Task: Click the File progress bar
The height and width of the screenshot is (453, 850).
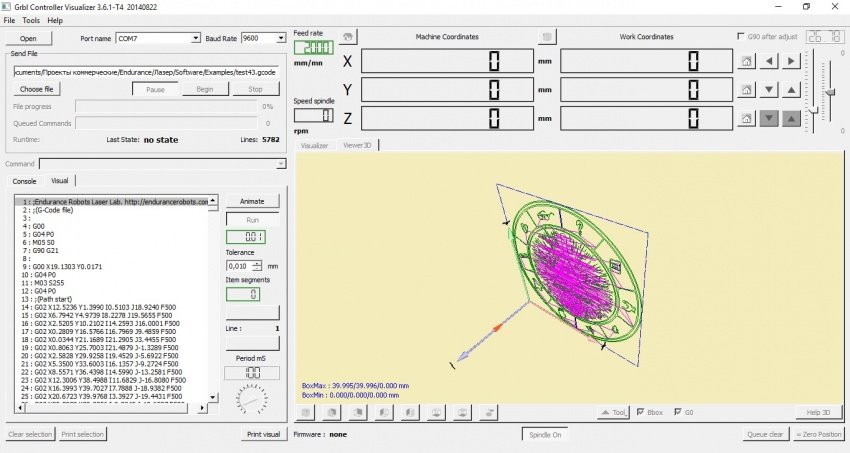Action: 166,107
